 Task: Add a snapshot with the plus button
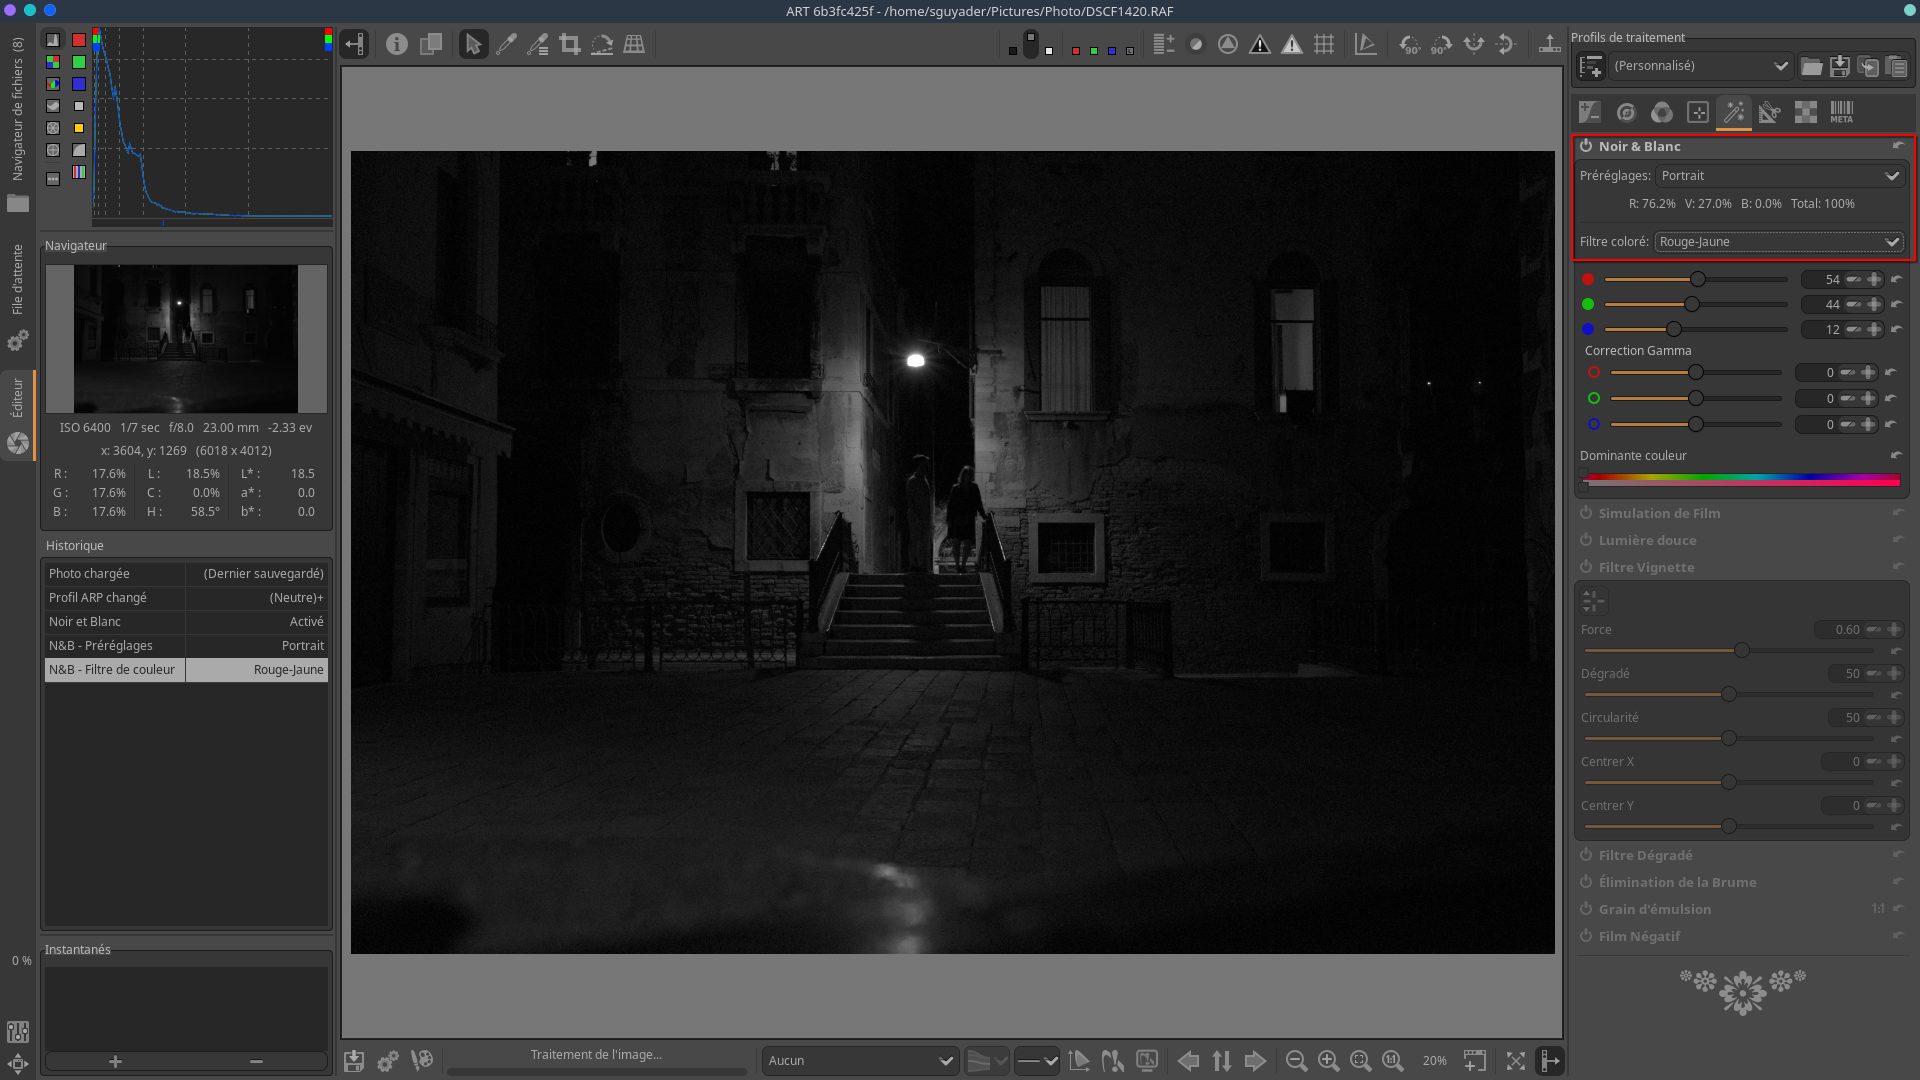115,1062
